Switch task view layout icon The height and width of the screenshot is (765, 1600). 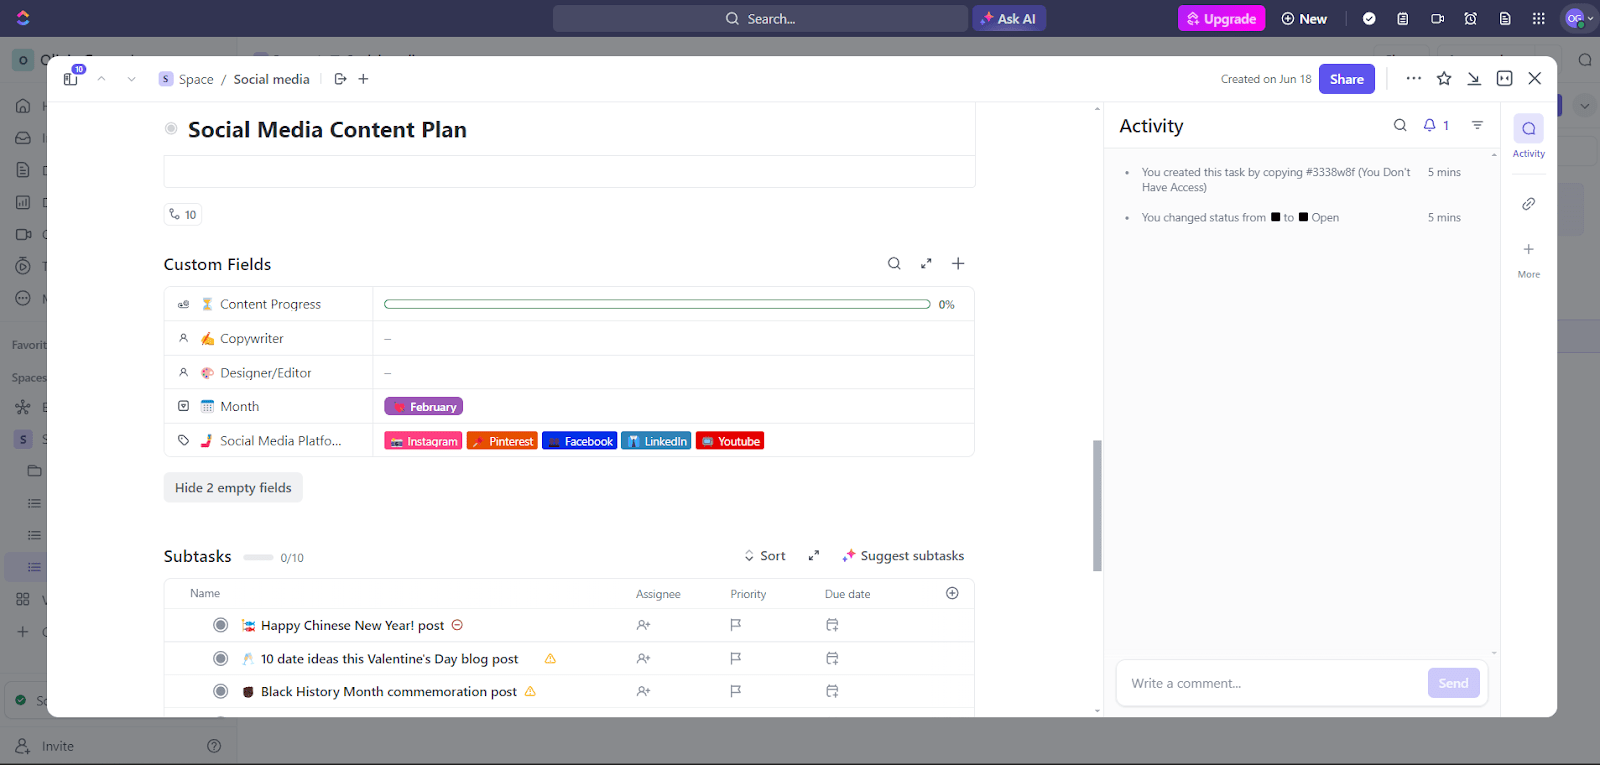(1504, 79)
